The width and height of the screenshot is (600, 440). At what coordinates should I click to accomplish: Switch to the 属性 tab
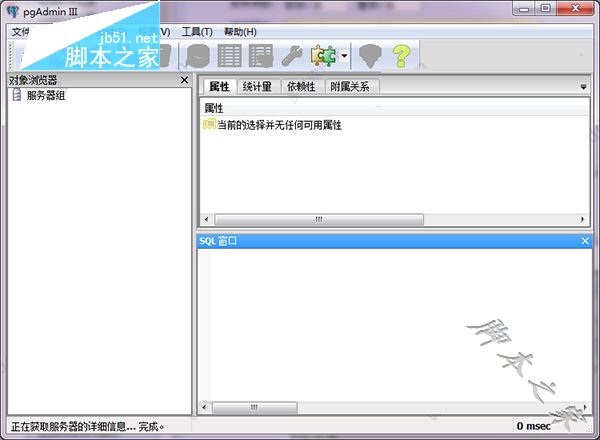coord(219,86)
